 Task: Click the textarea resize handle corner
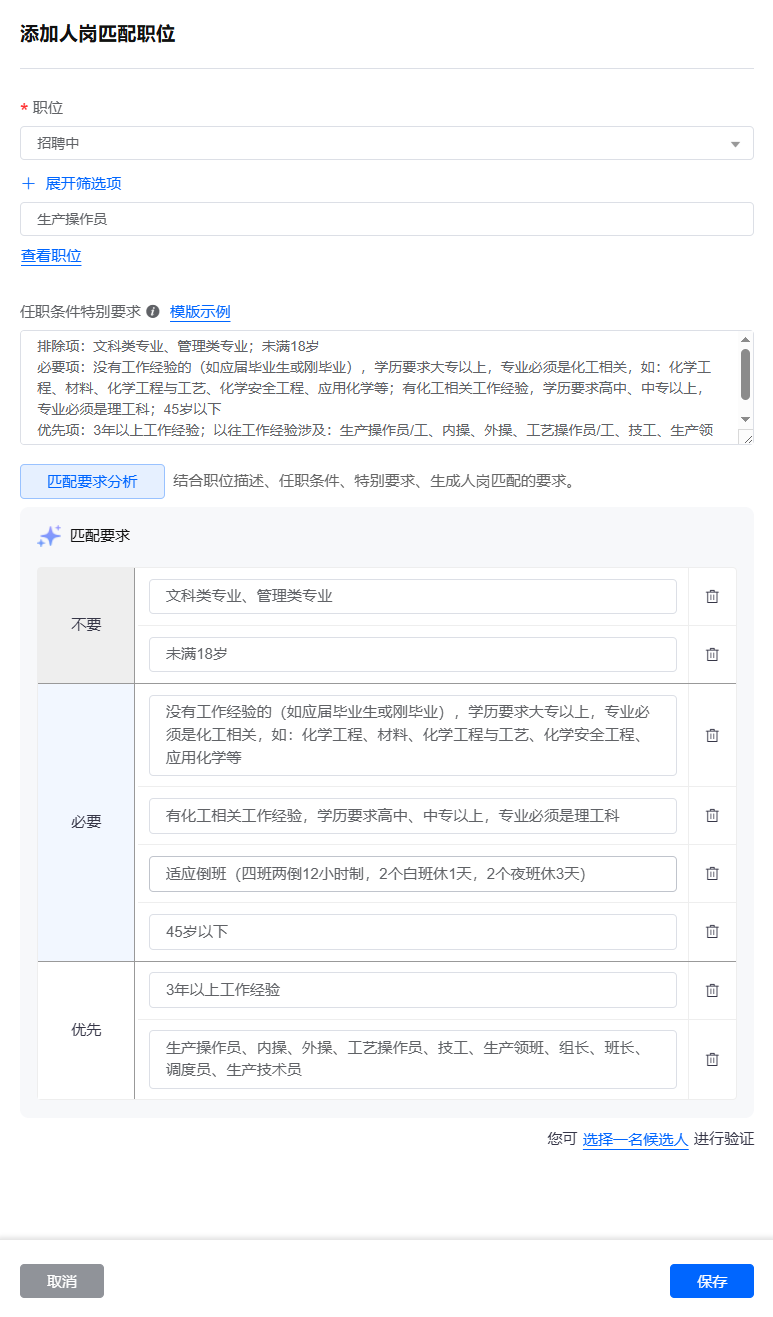[x=746, y=437]
